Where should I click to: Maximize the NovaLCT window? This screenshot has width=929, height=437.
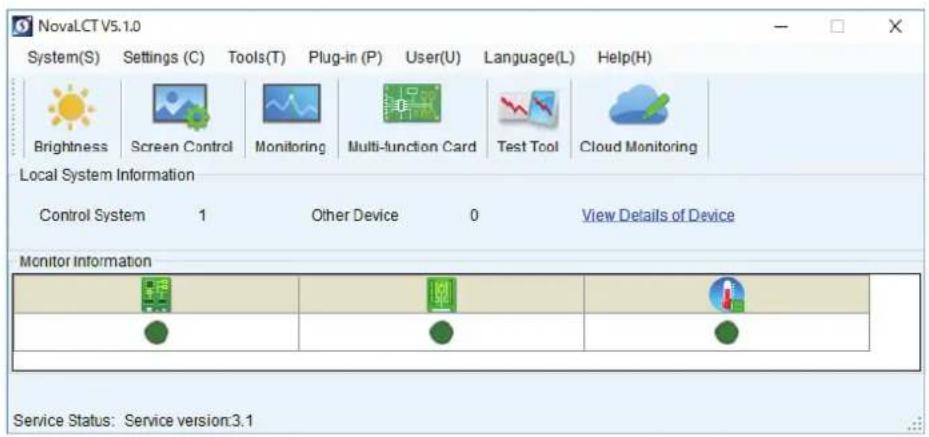(837, 27)
